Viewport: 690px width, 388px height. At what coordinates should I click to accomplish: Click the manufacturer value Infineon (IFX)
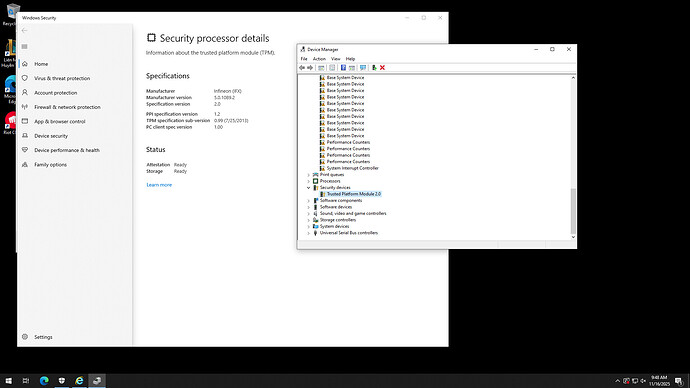click(228, 91)
